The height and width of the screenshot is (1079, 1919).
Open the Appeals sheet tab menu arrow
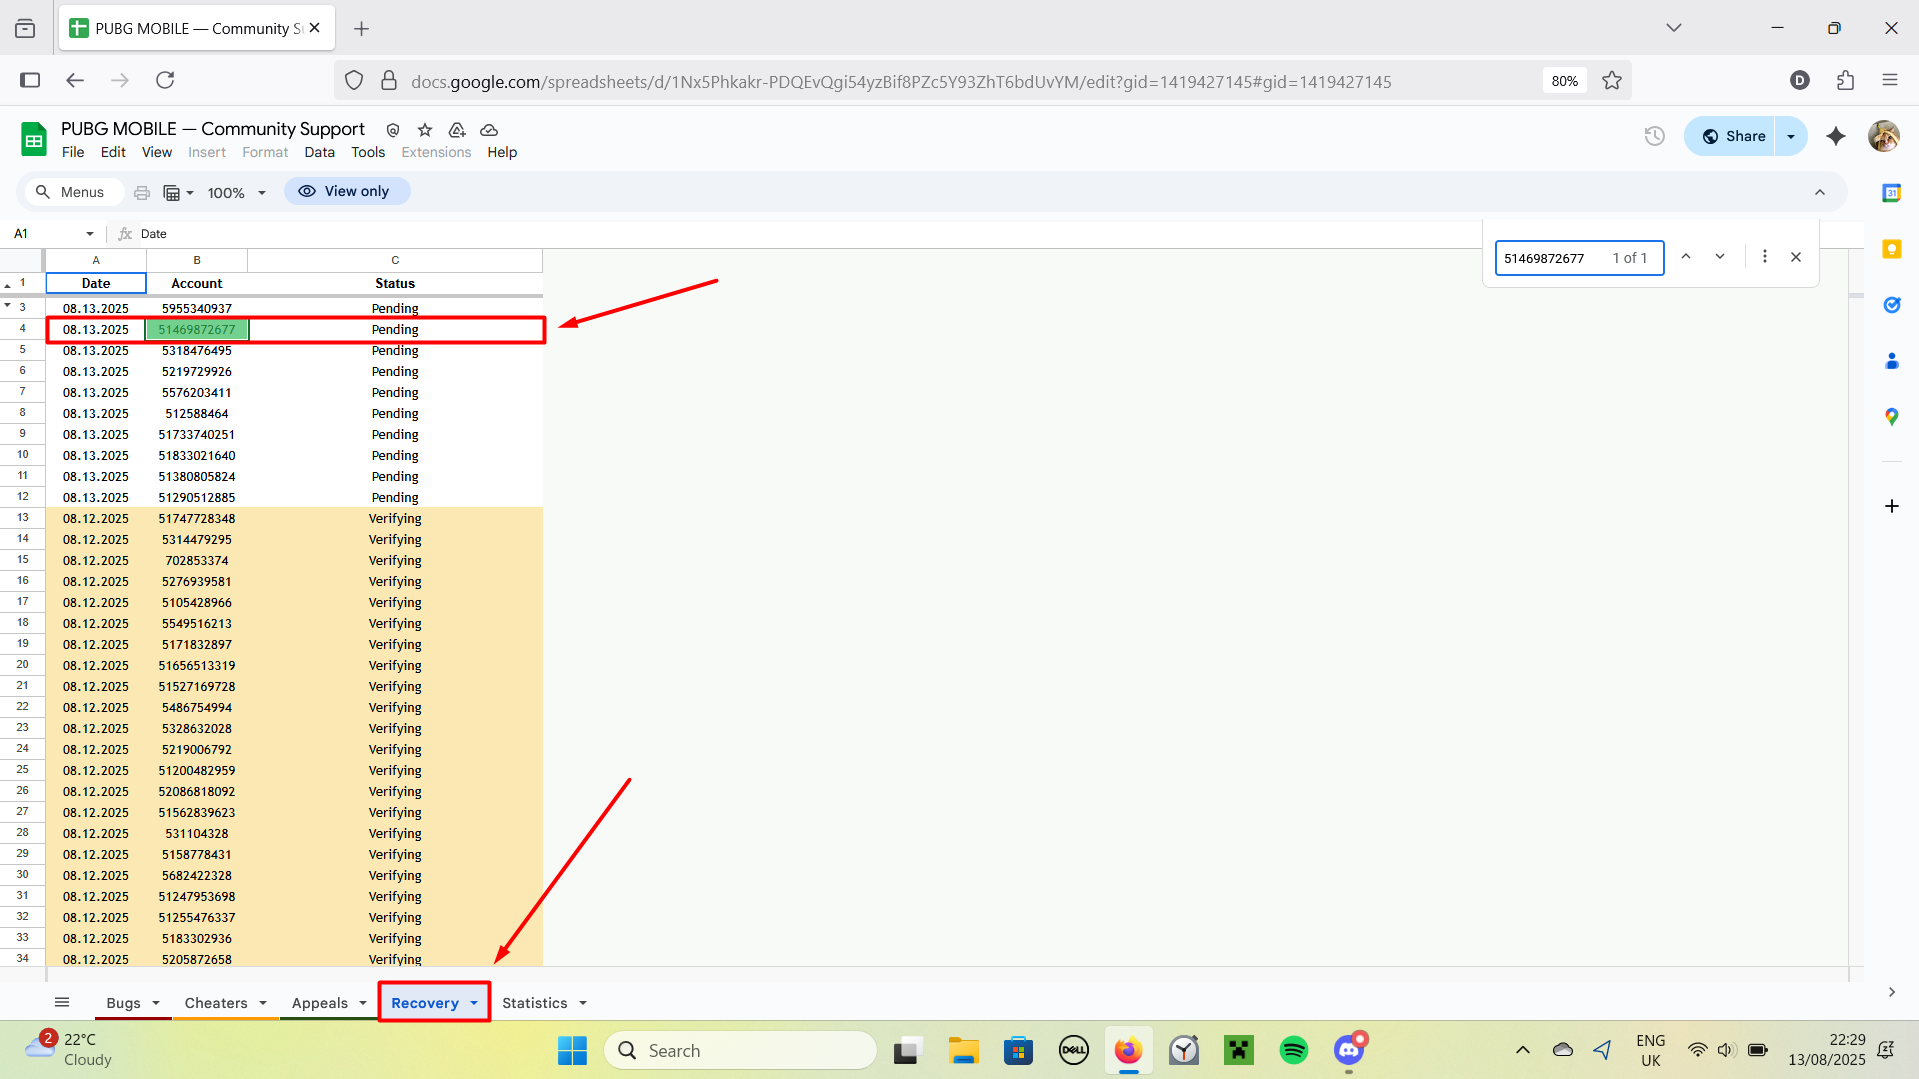click(363, 1003)
